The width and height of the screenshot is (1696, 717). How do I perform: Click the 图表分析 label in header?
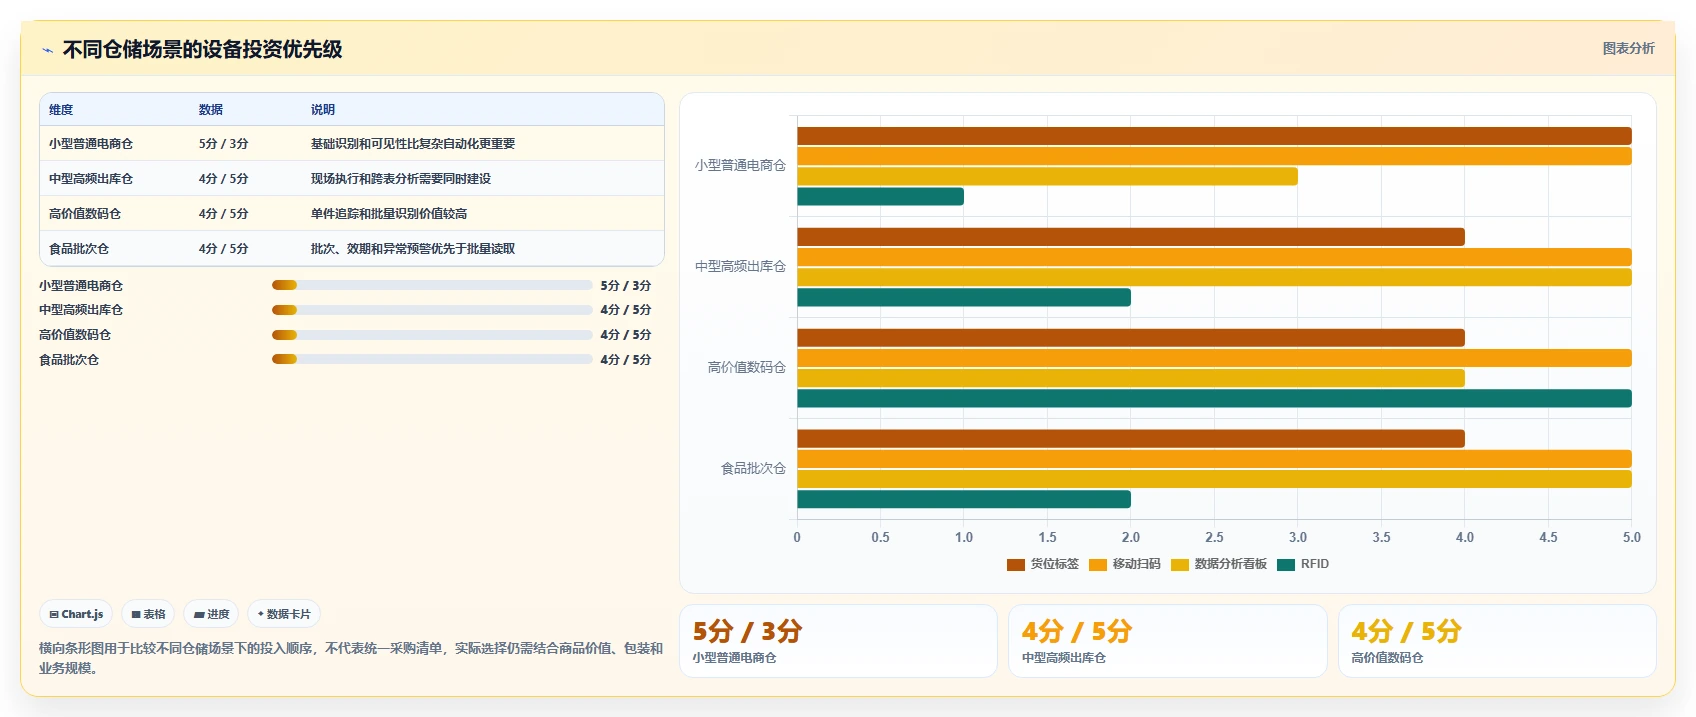pos(1628,48)
